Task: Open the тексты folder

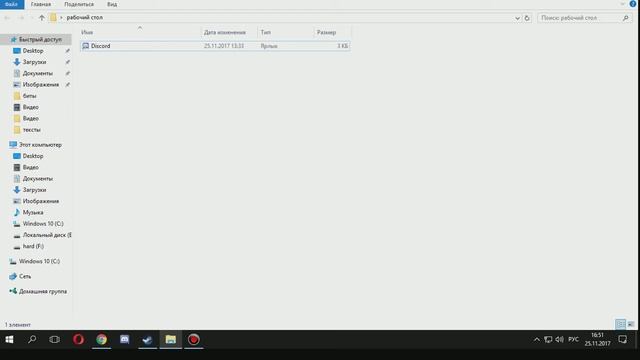Action: pos(31,130)
